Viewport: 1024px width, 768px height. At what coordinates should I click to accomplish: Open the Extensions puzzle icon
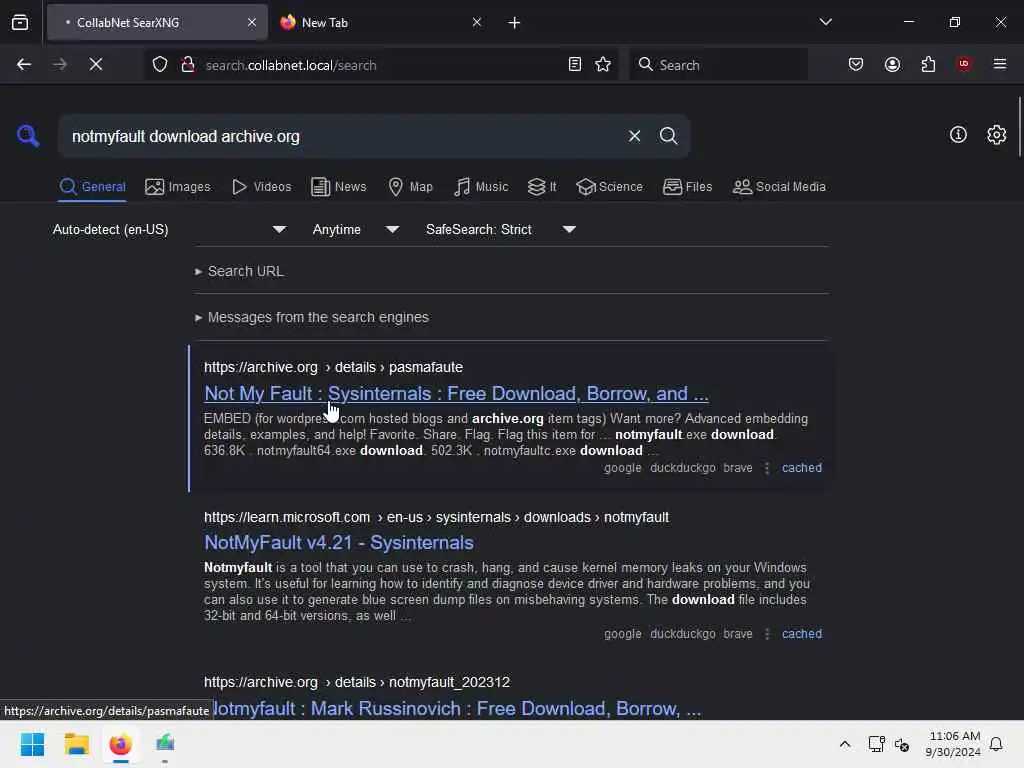pyautogui.click(x=928, y=64)
